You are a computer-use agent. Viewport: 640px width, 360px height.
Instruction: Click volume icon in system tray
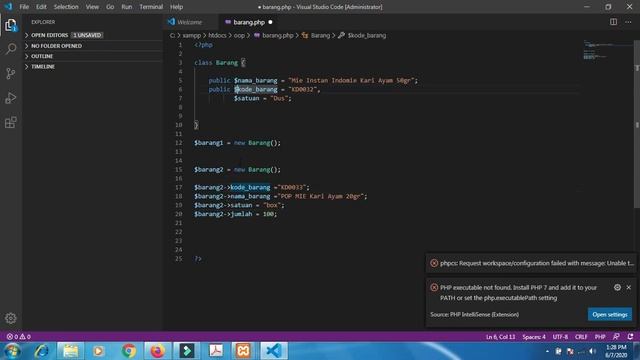[593, 351]
